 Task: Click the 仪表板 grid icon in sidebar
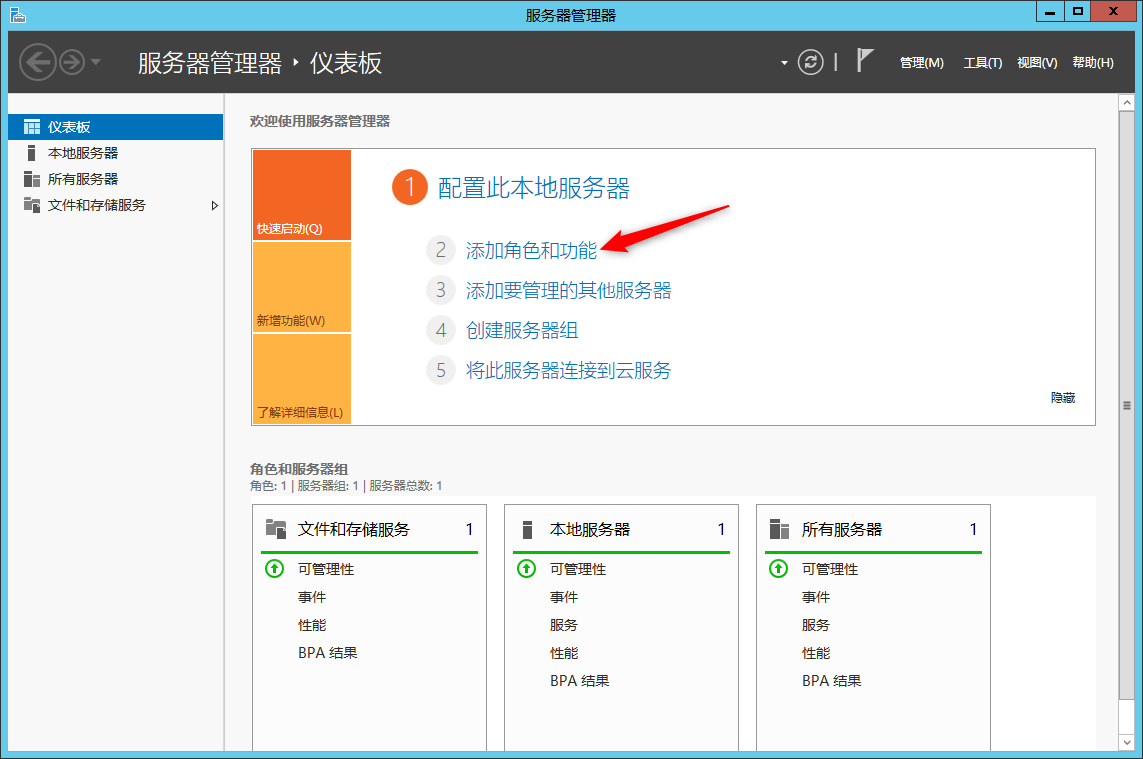click(x=31, y=127)
